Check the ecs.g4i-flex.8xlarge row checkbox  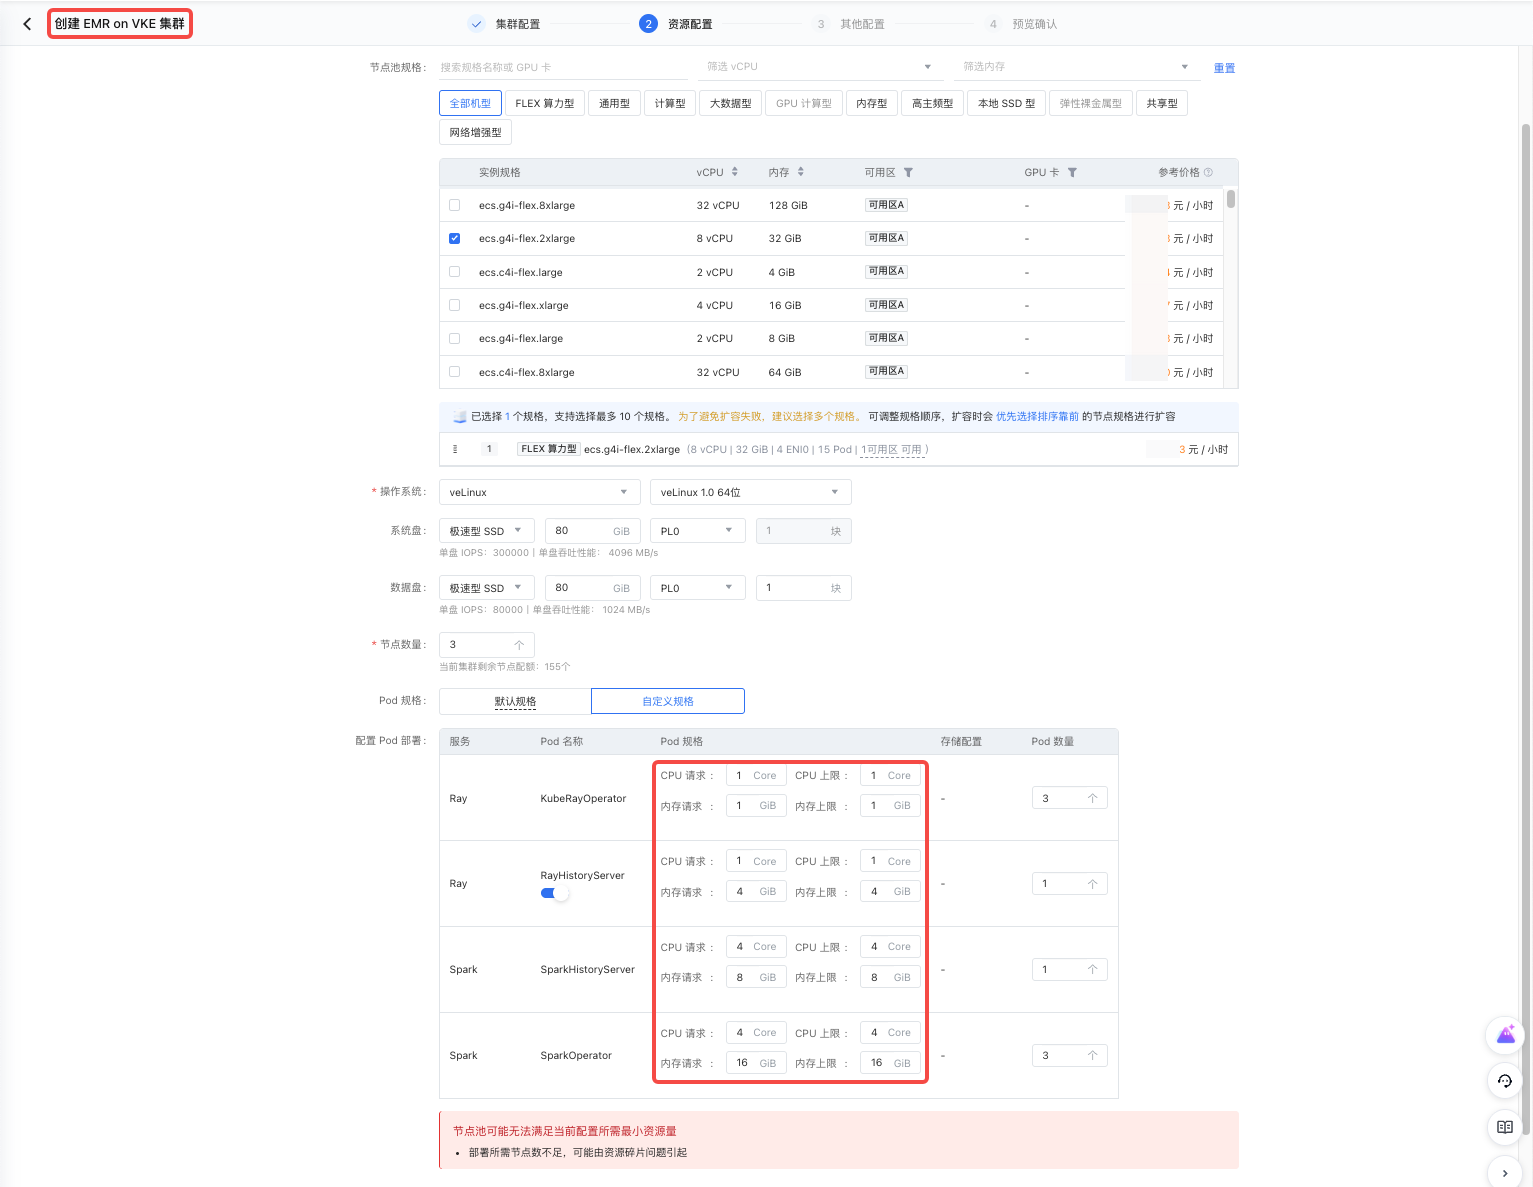455,205
